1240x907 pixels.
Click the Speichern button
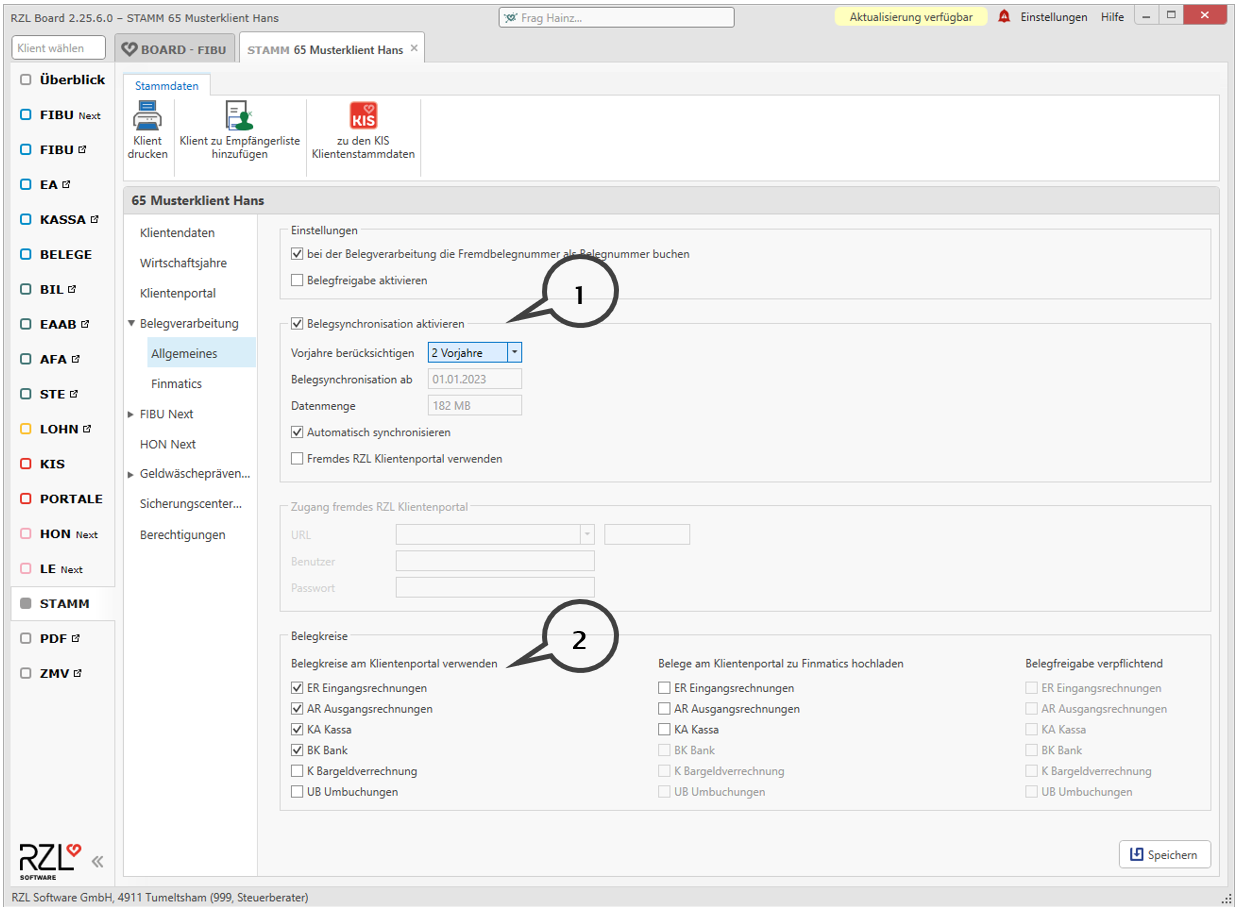1164,855
